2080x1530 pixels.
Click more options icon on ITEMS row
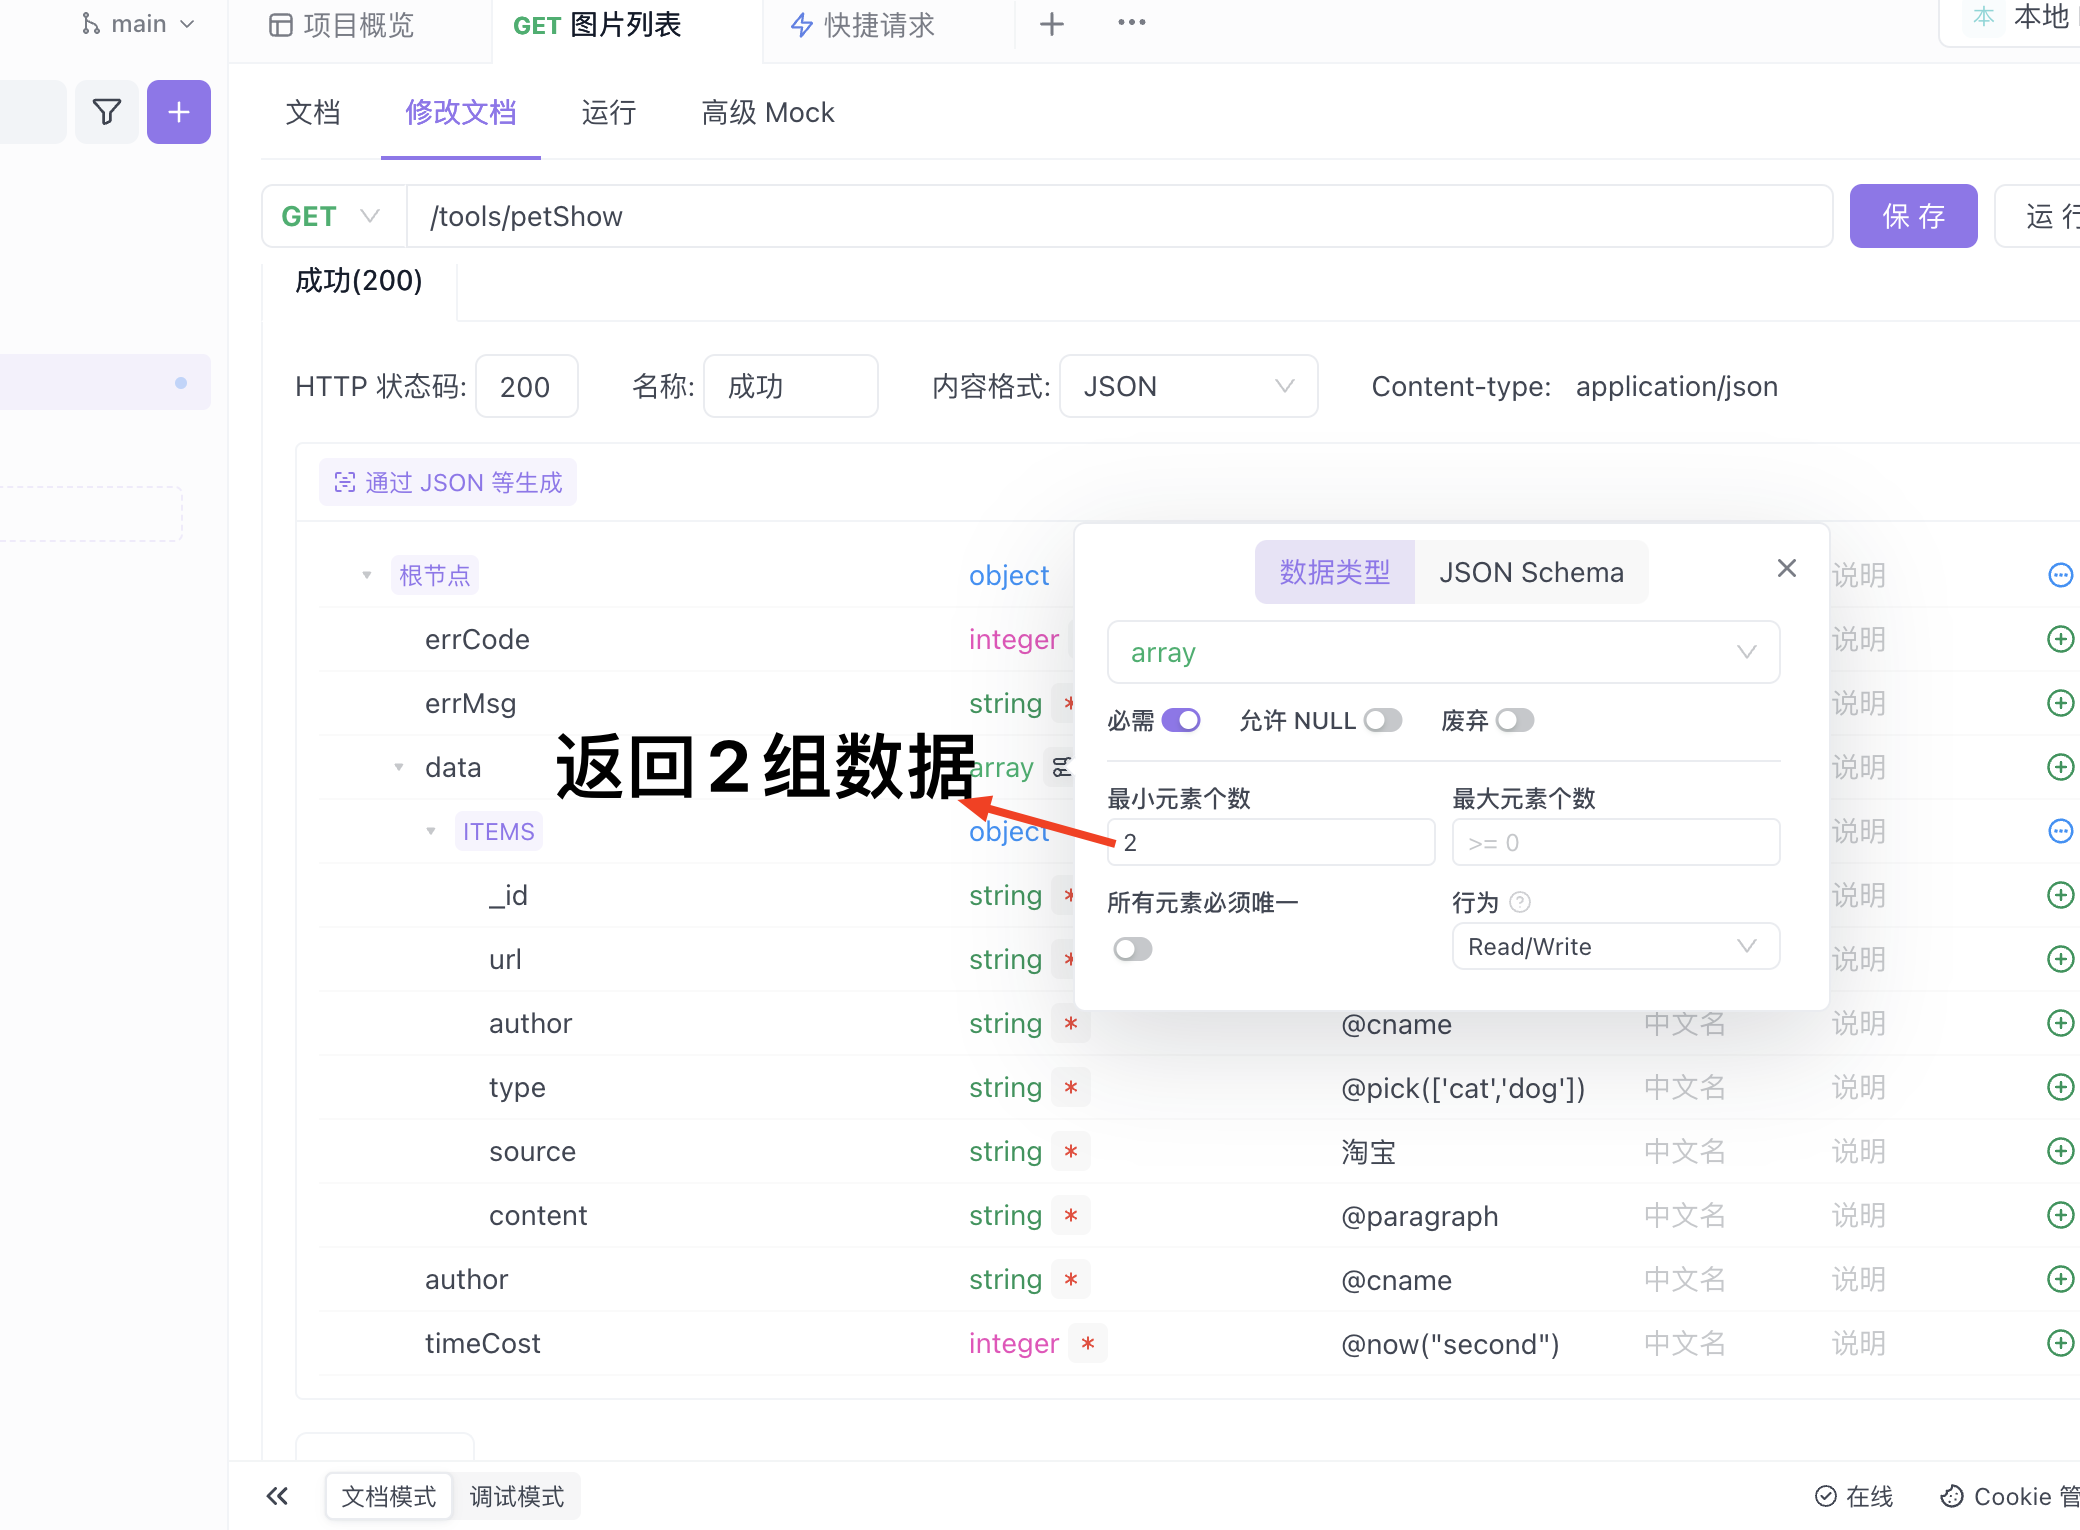[x=2060, y=831]
